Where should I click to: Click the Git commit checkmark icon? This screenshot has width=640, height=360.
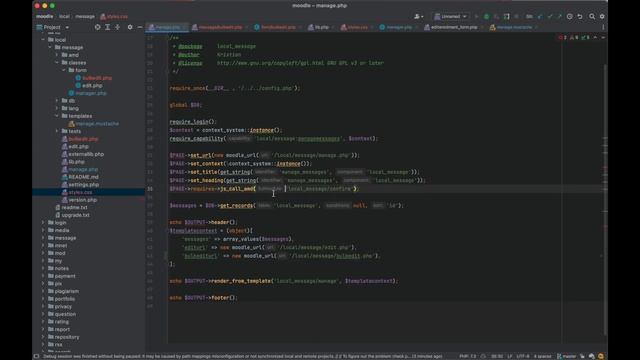[550, 16]
